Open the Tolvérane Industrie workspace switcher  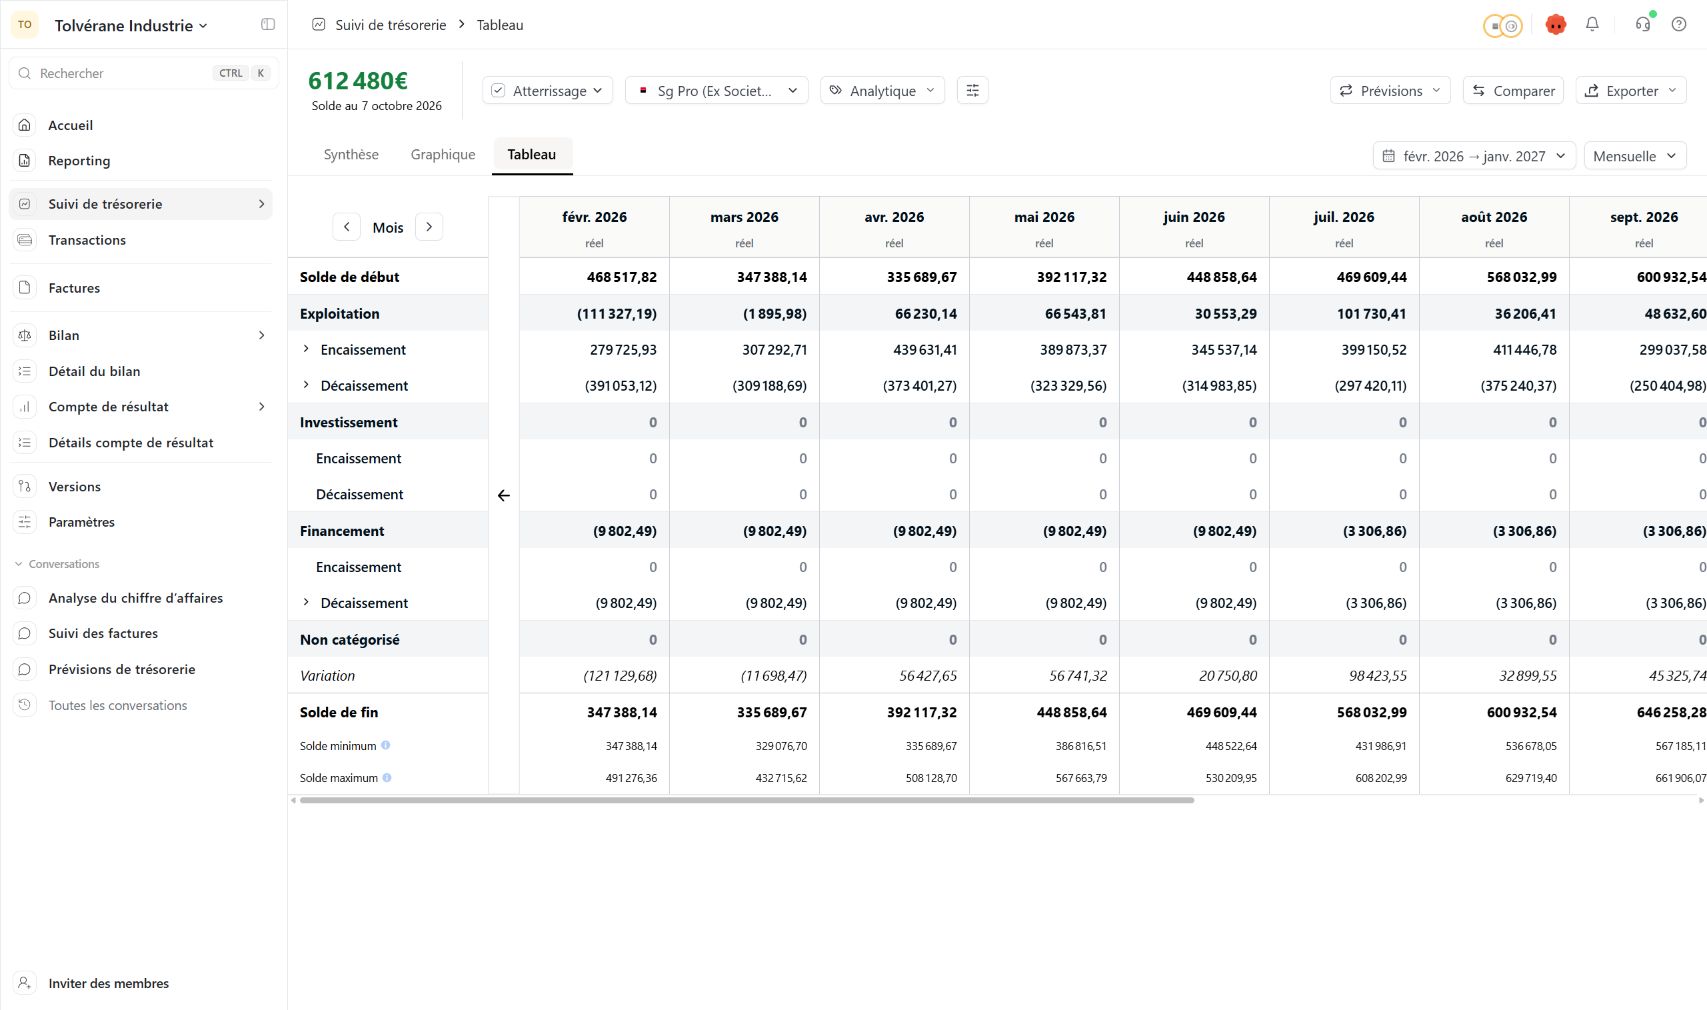pyautogui.click(x=130, y=25)
